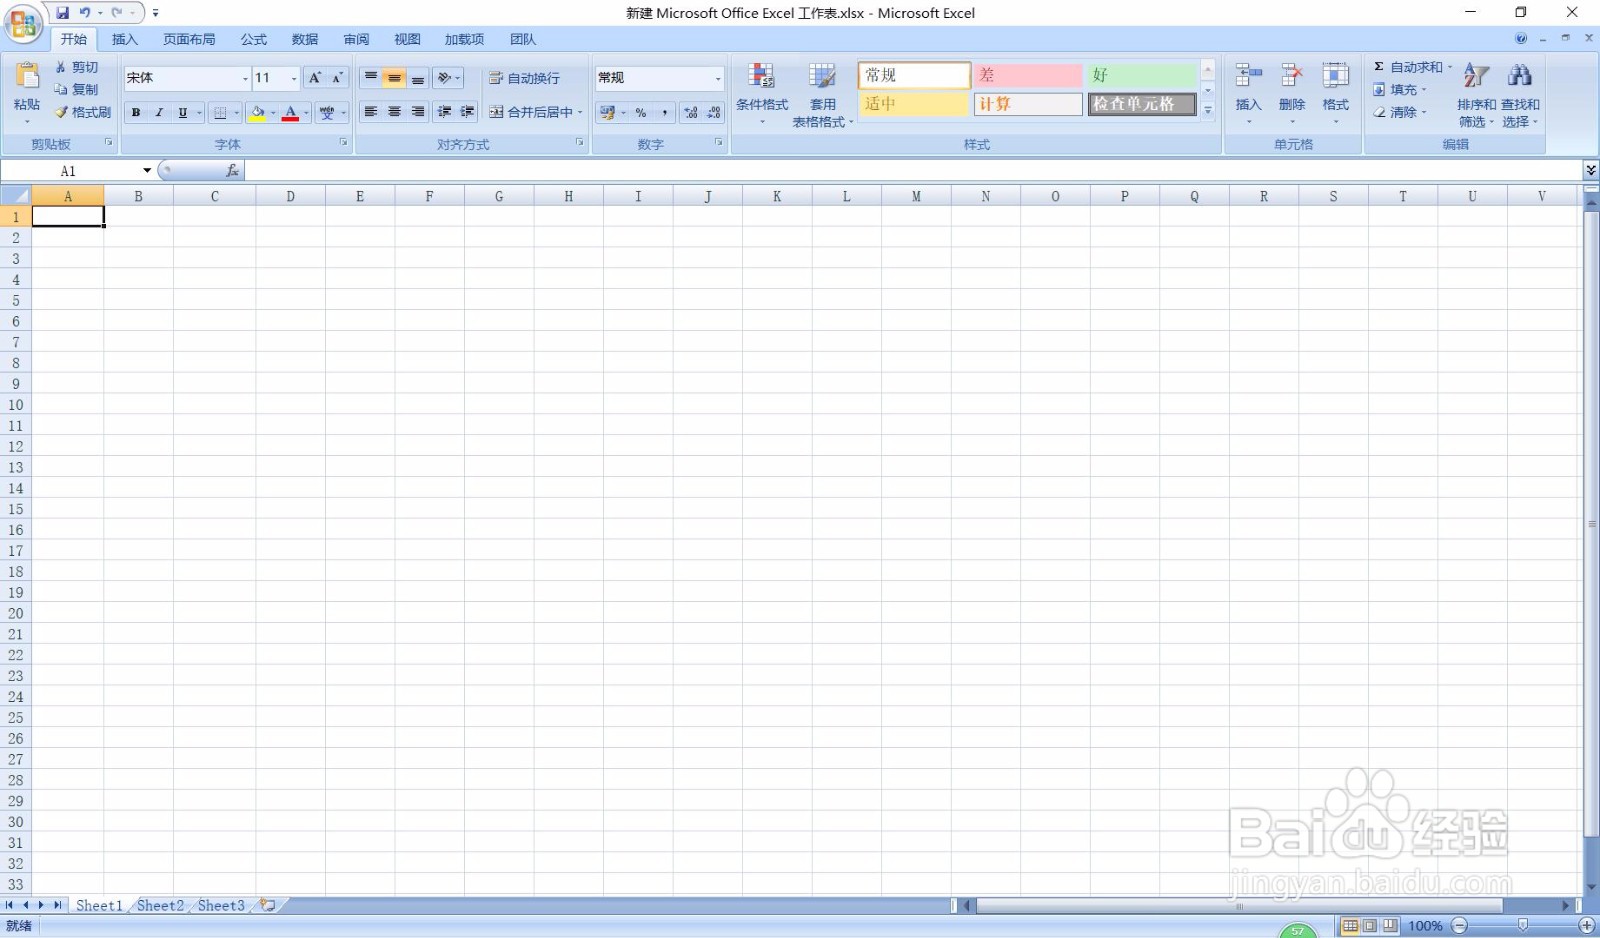The image size is (1600, 938).
Task: Click Insert Cells icon in 单元格 group
Action: click(x=1248, y=75)
